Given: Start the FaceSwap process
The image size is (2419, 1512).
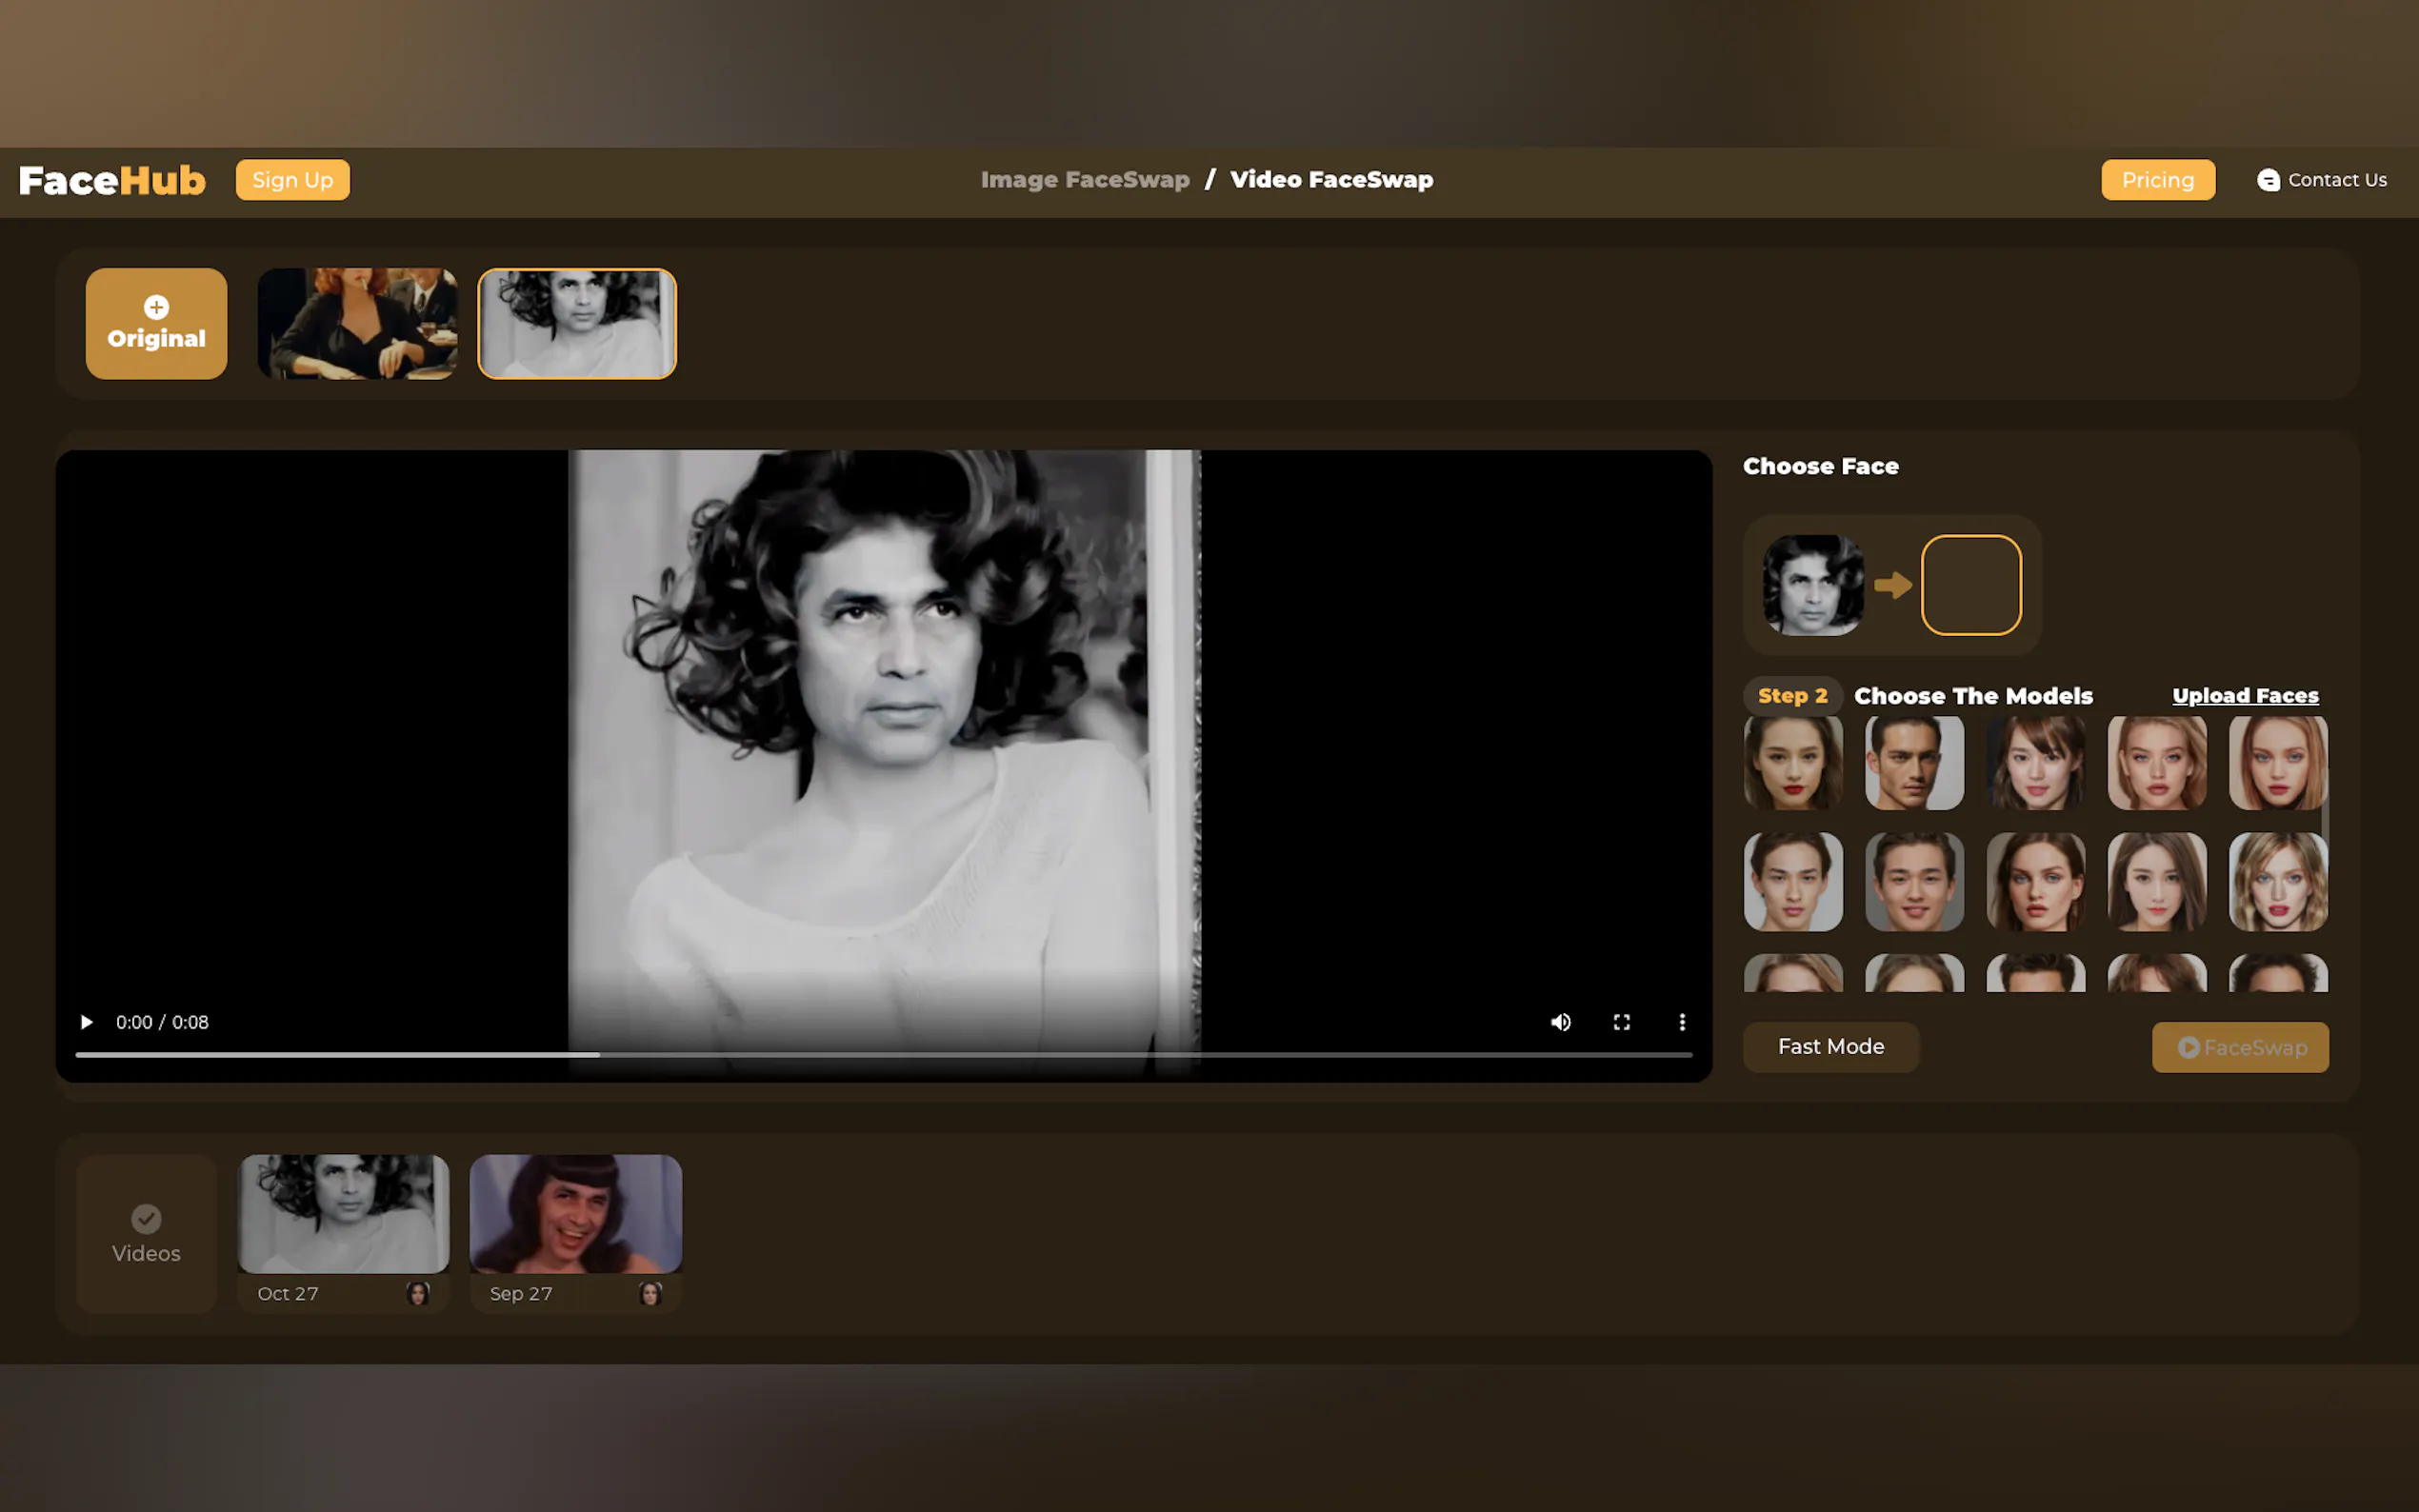Looking at the screenshot, I should tap(2239, 1047).
